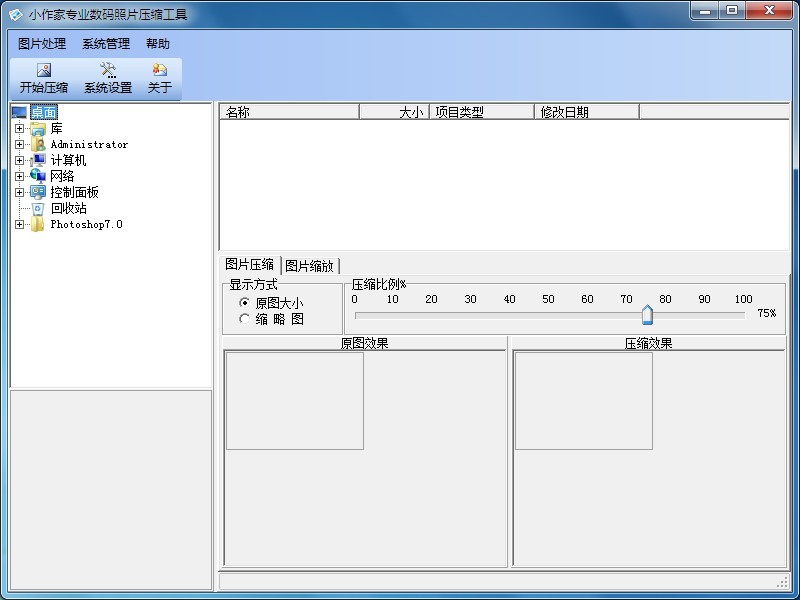Select the 计算机 (Computer) icon in the tree
Image resolution: width=800 pixels, height=600 pixels.
pos(38,161)
